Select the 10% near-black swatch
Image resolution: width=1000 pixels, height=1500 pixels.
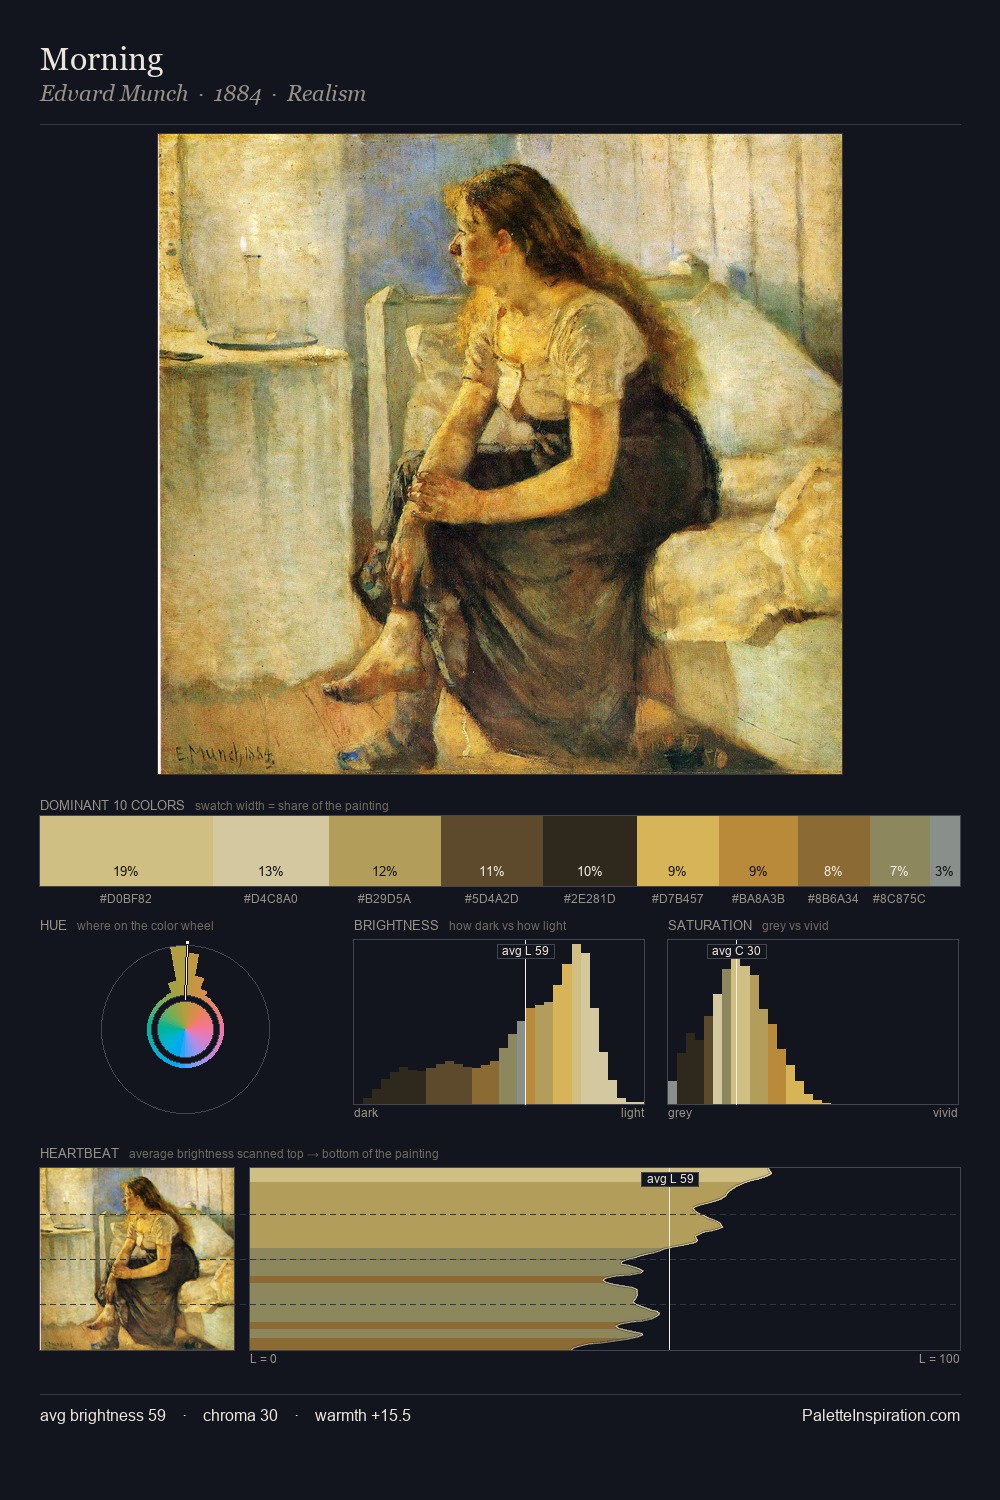tap(590, 851)
